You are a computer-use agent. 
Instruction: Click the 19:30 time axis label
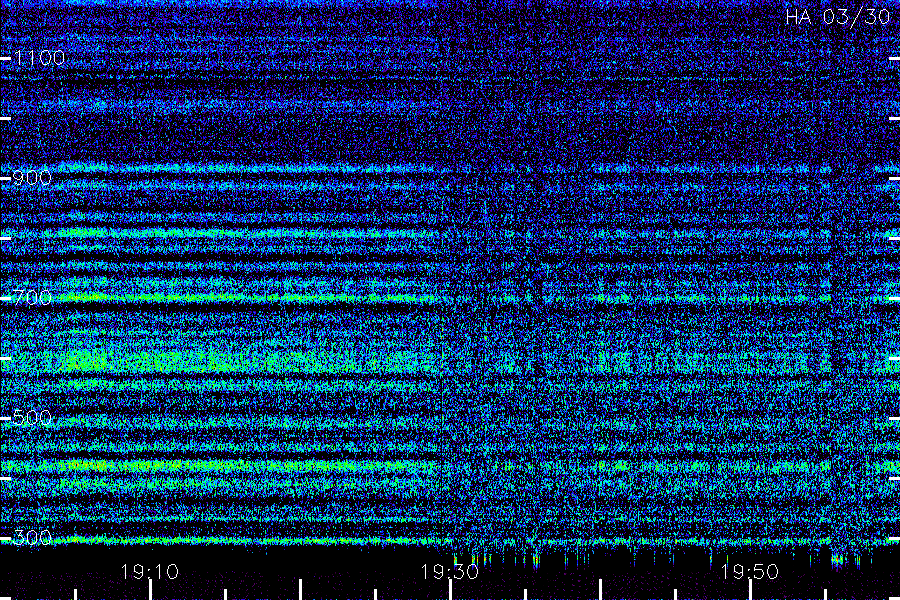[x=450, y=572]
